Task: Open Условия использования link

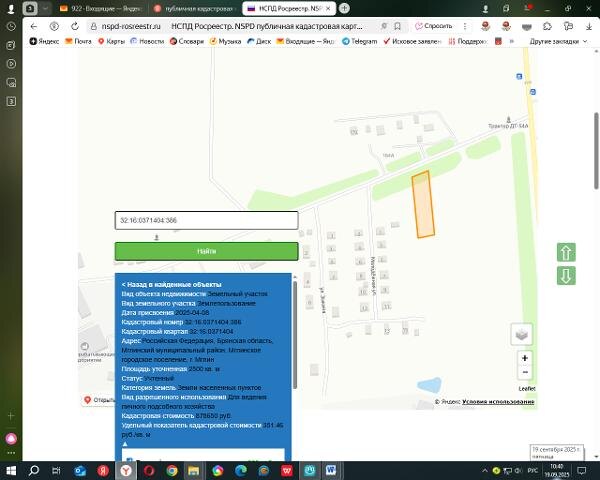Action: (498, 402)
